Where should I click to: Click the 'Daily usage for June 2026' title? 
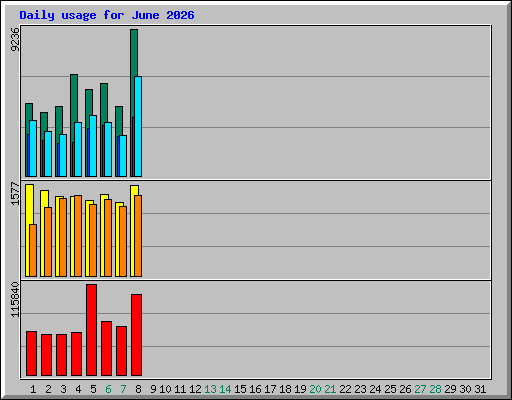[107, 15]
